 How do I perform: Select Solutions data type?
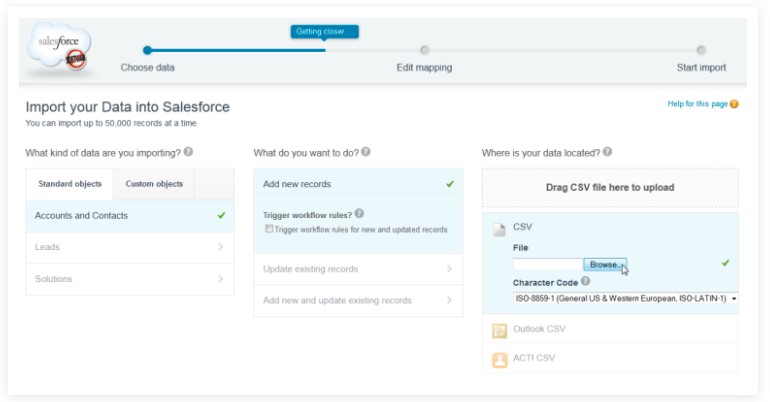click(x=130, y=279)
